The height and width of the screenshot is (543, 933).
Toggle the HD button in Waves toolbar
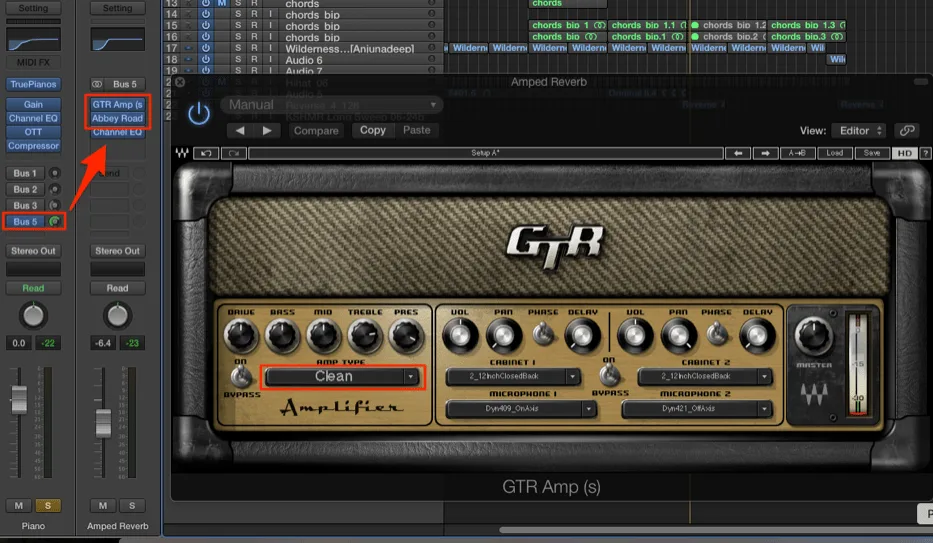[x=904, y=153]
